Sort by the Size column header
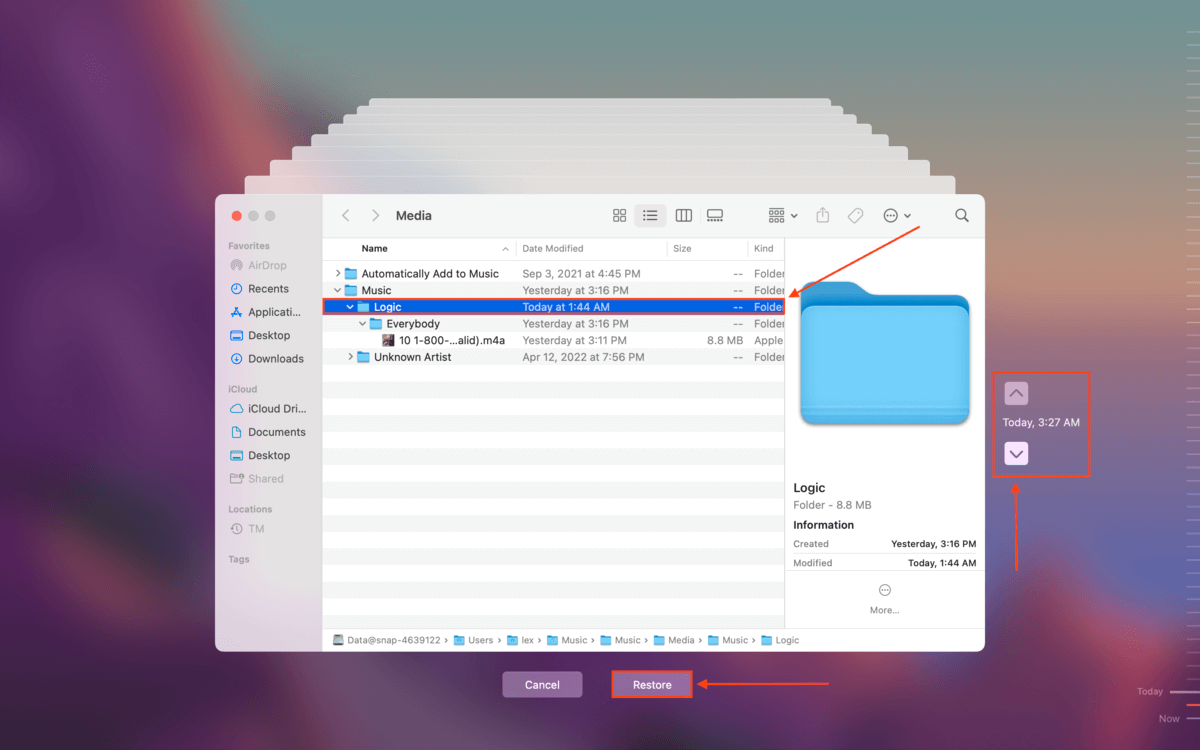 tap(682, 248)
